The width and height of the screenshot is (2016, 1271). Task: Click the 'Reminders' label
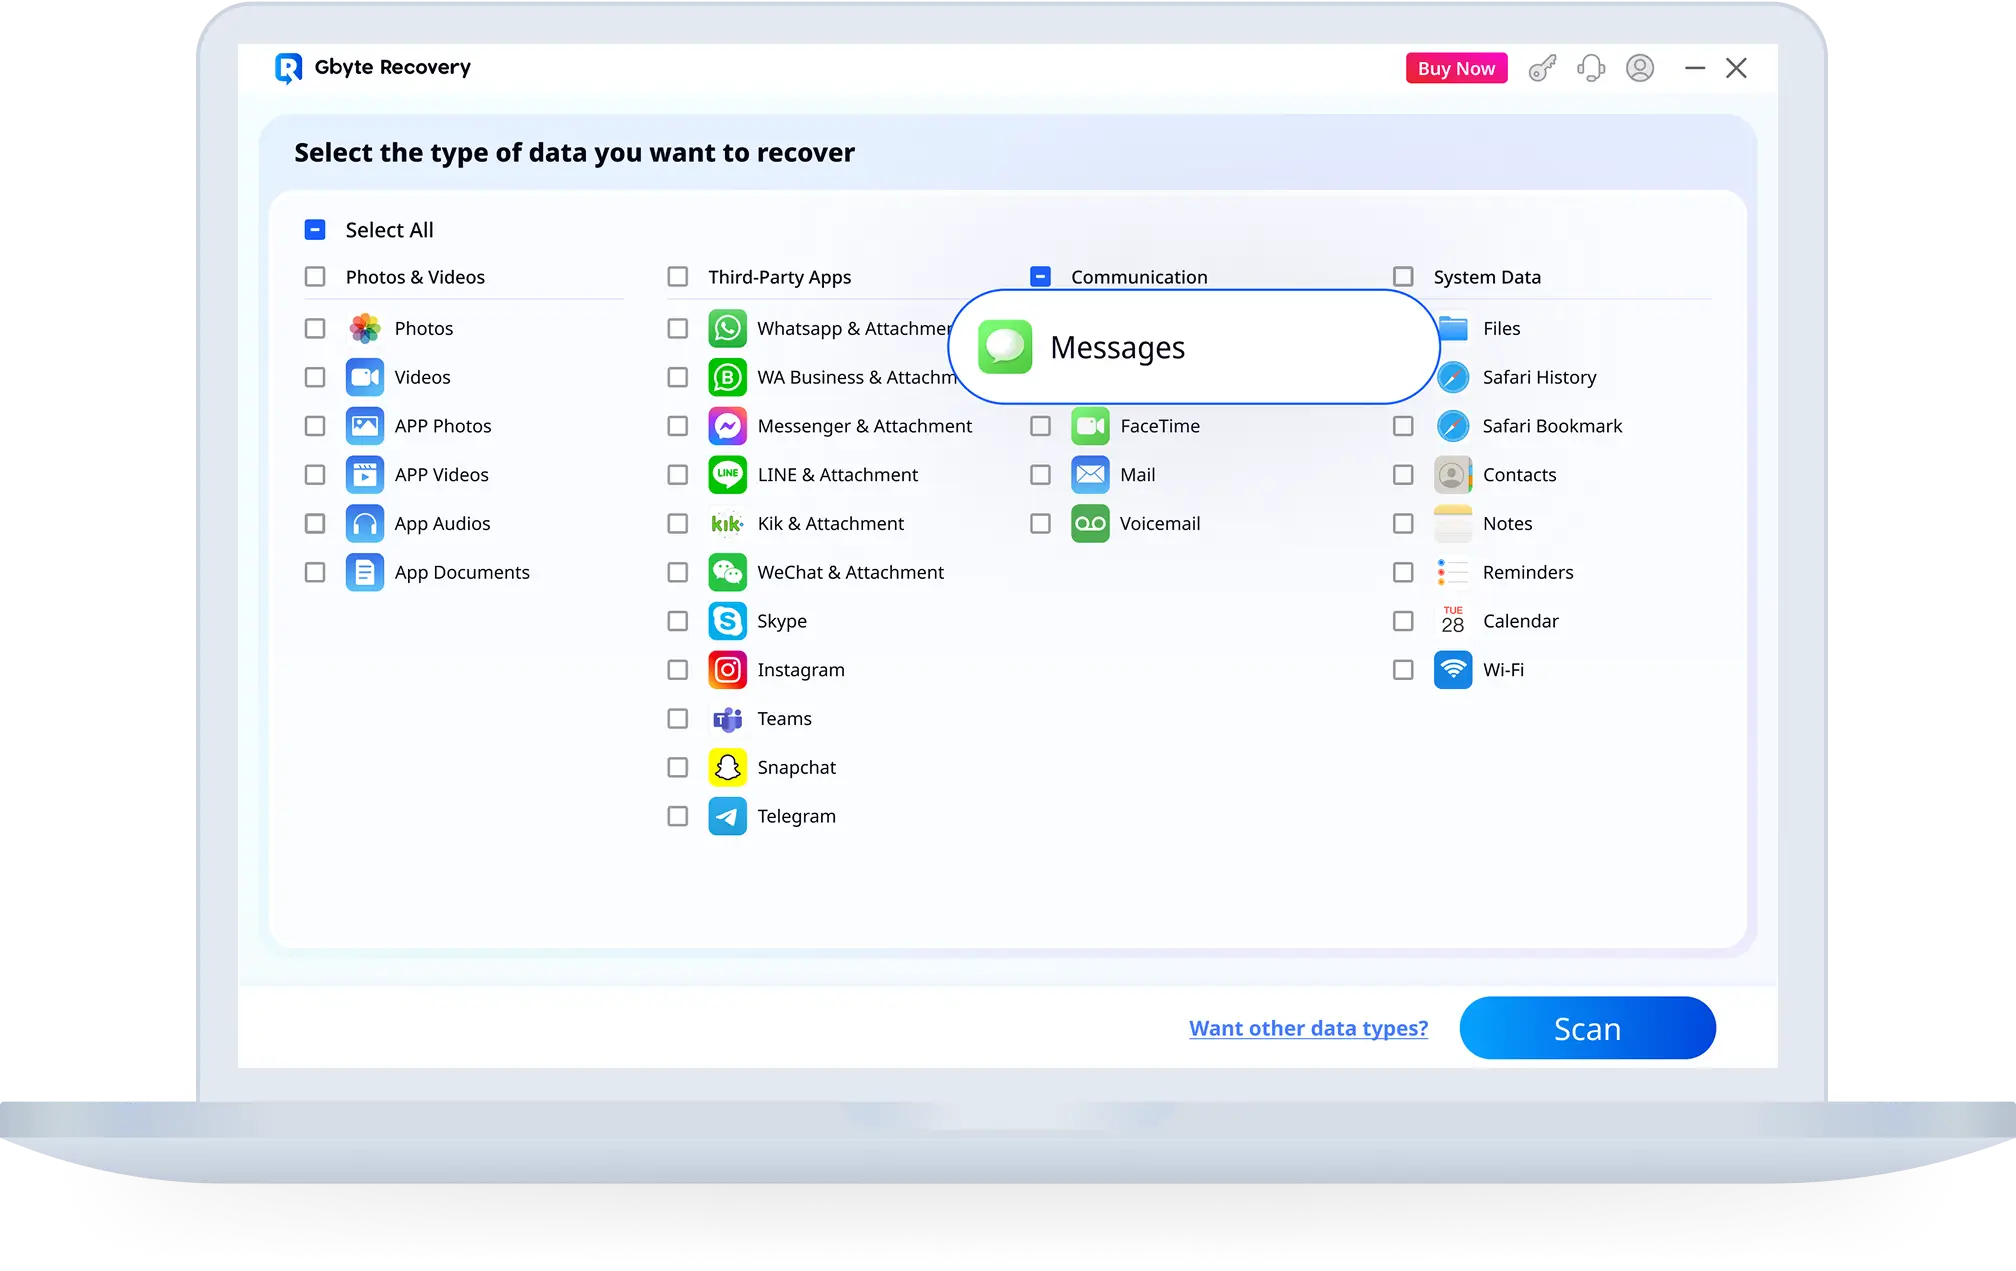(x=1528, y=573)
